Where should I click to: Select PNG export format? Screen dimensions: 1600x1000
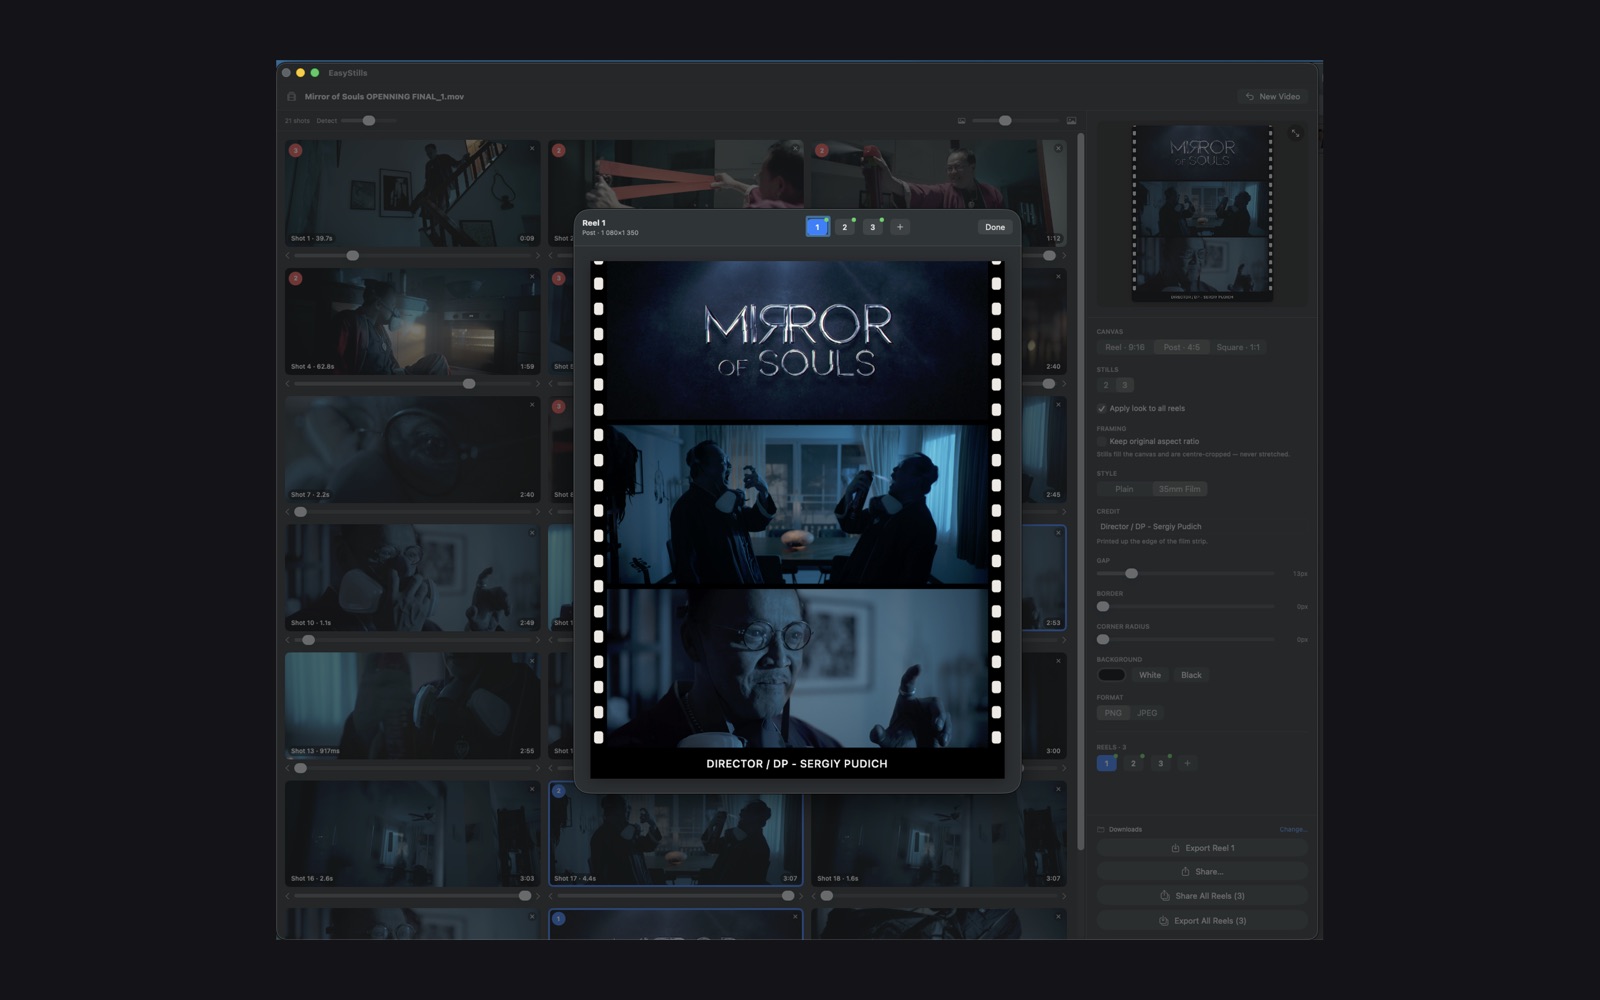[x=1113, y=713]
